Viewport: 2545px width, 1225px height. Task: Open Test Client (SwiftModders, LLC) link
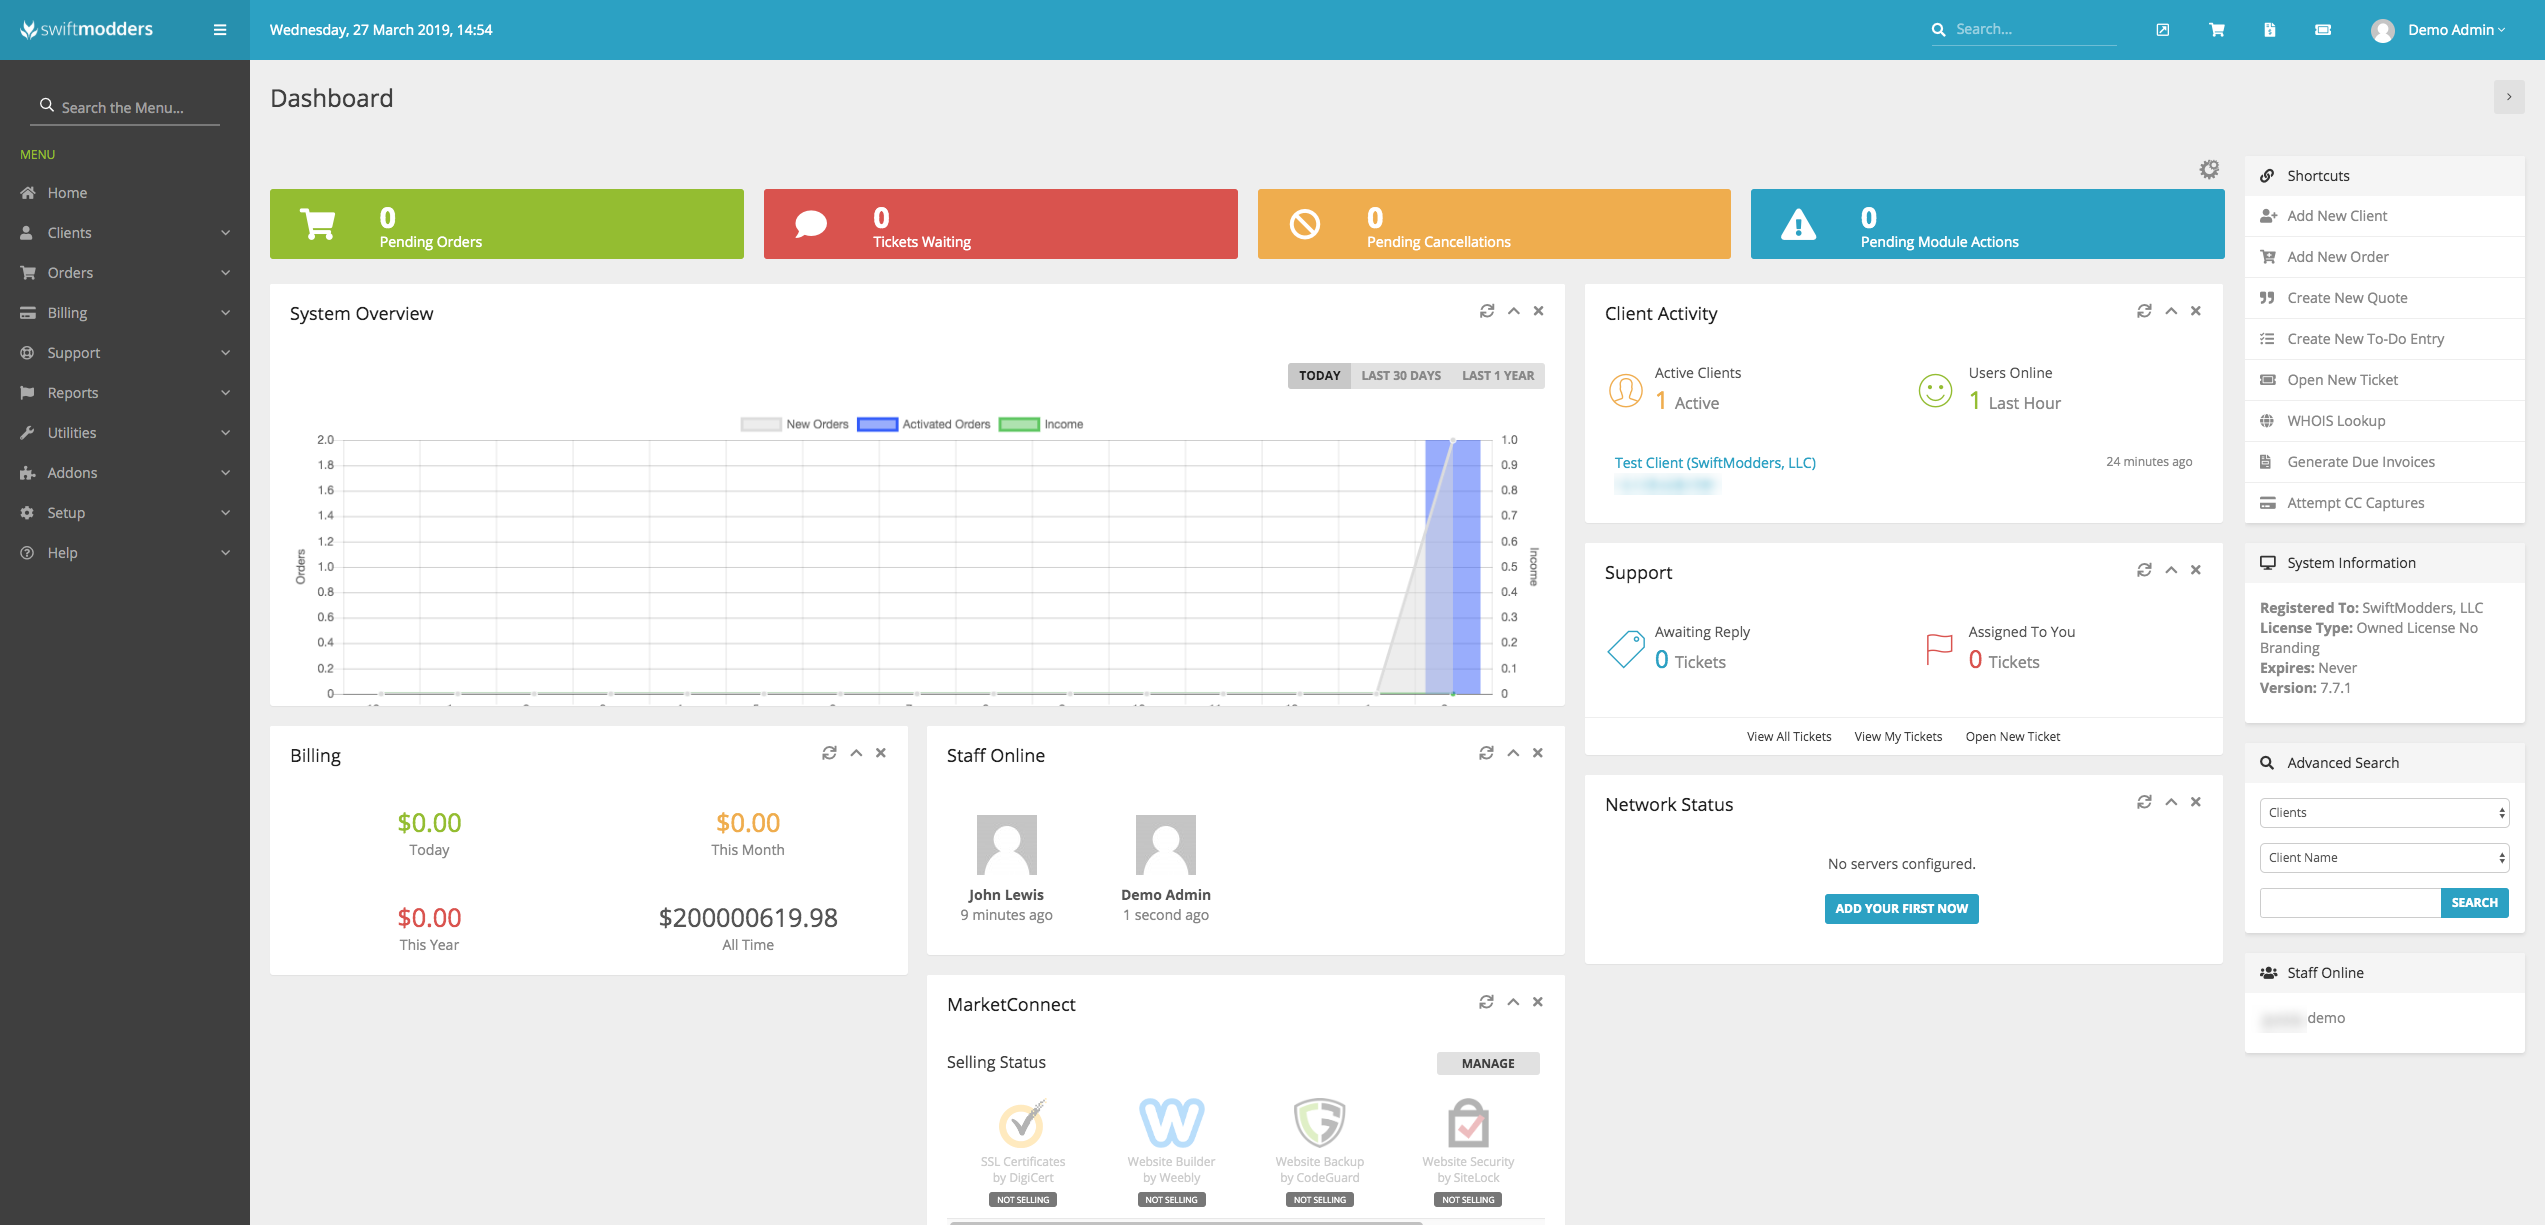(1714, 463)
